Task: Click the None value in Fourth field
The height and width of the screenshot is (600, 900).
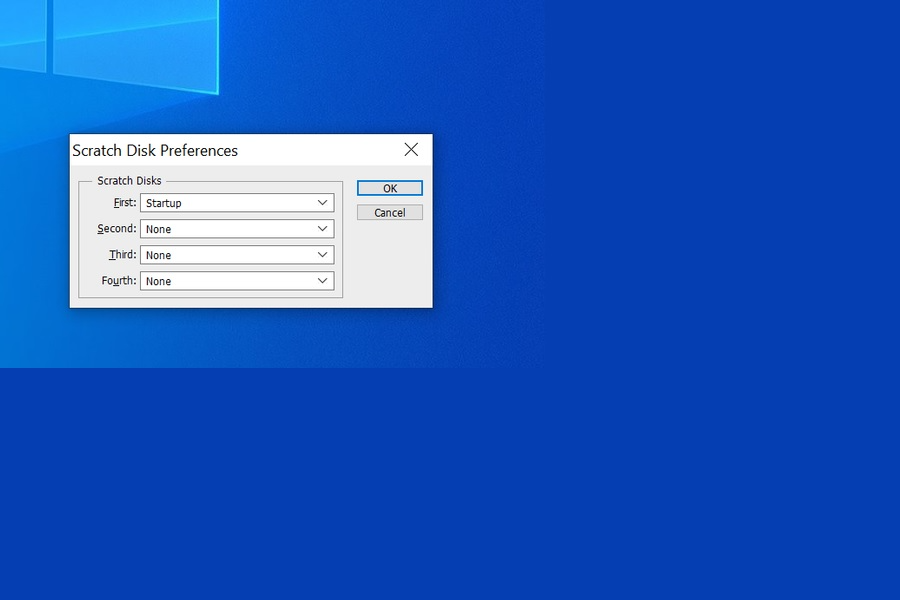Action: click(158, 281)
